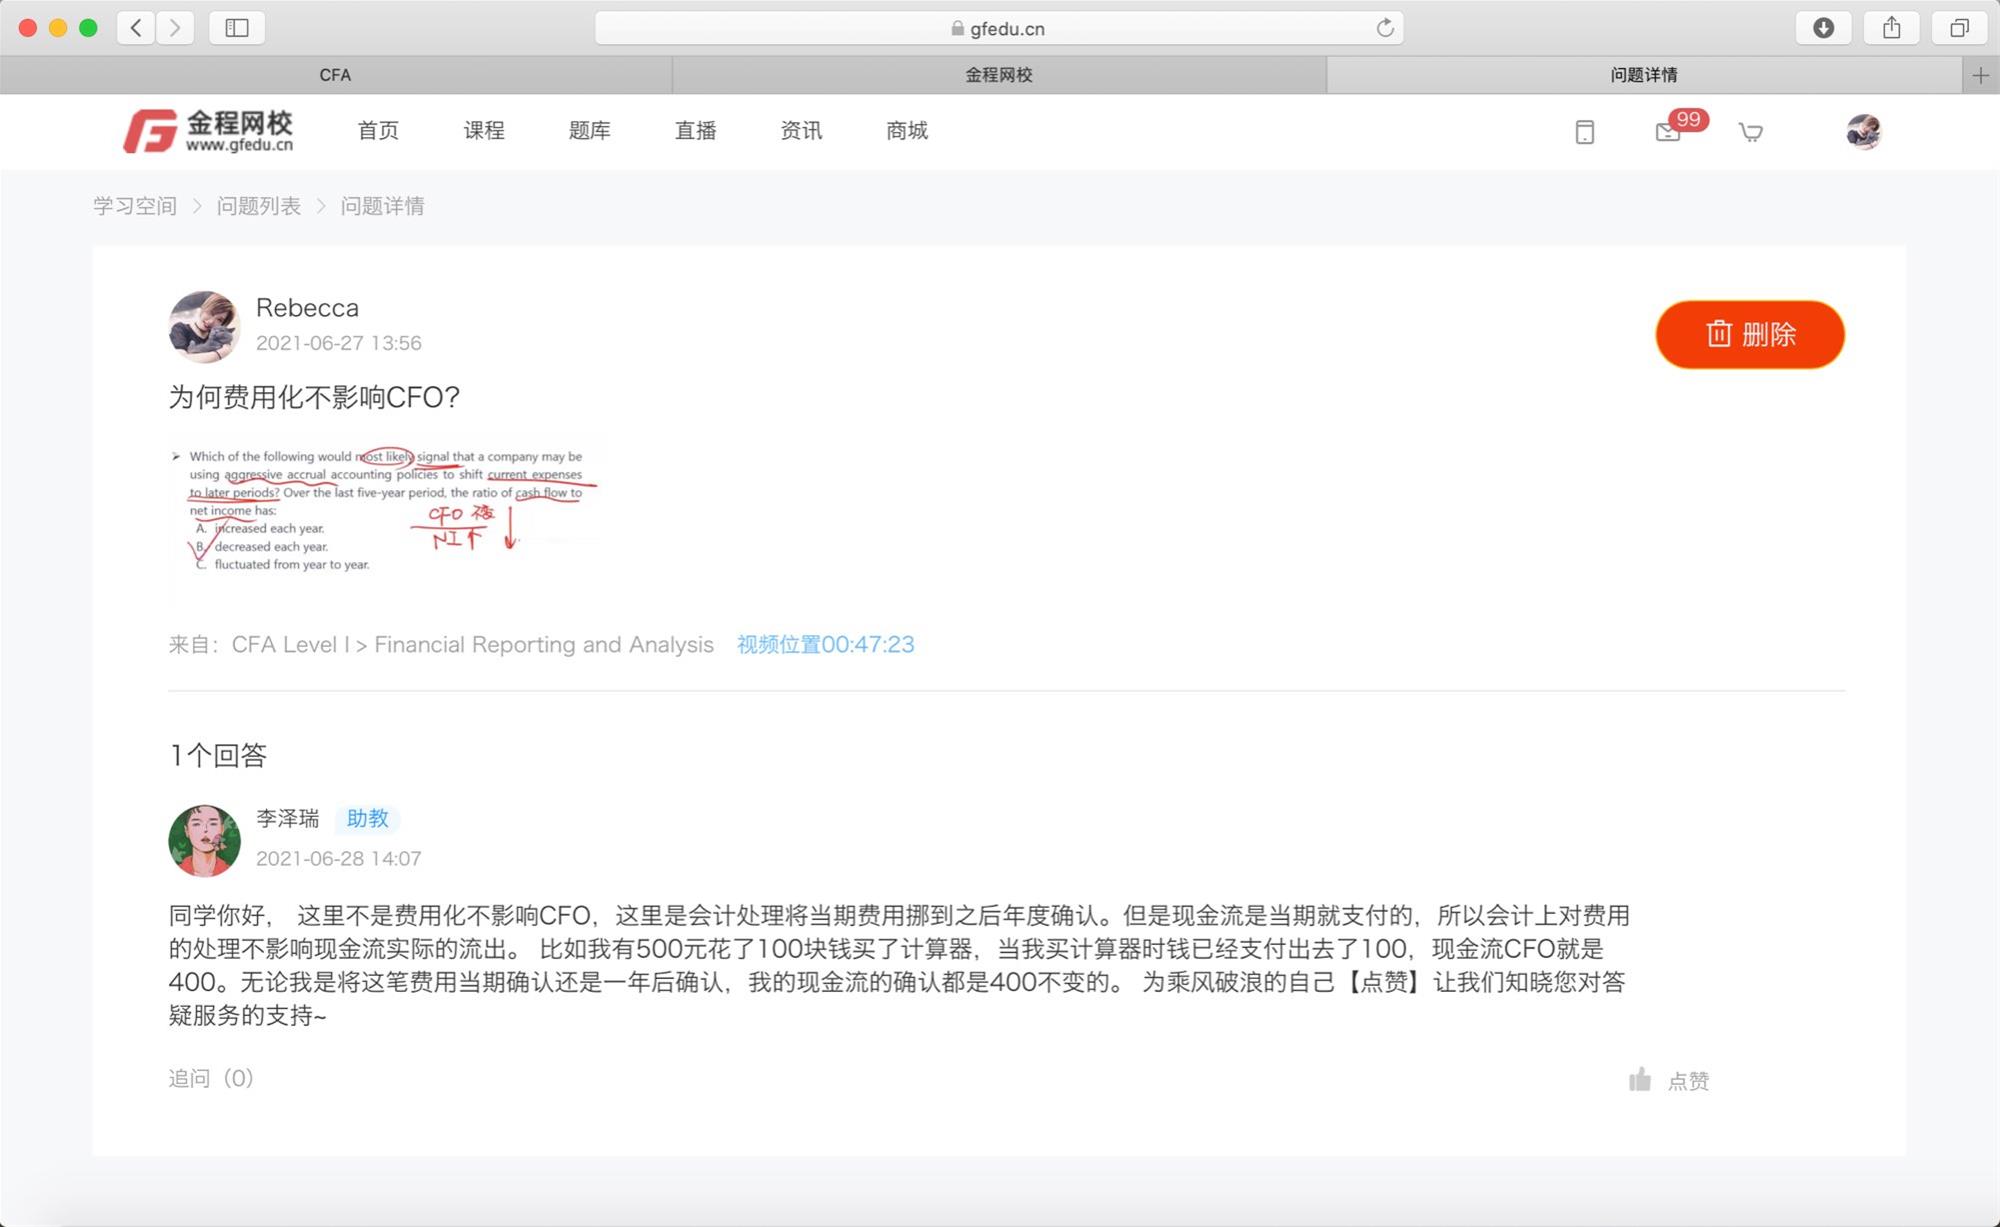Go to 问题列表 breadcrumb link
This screenshot has height=1227, width=2000.
tap(258, 206)
